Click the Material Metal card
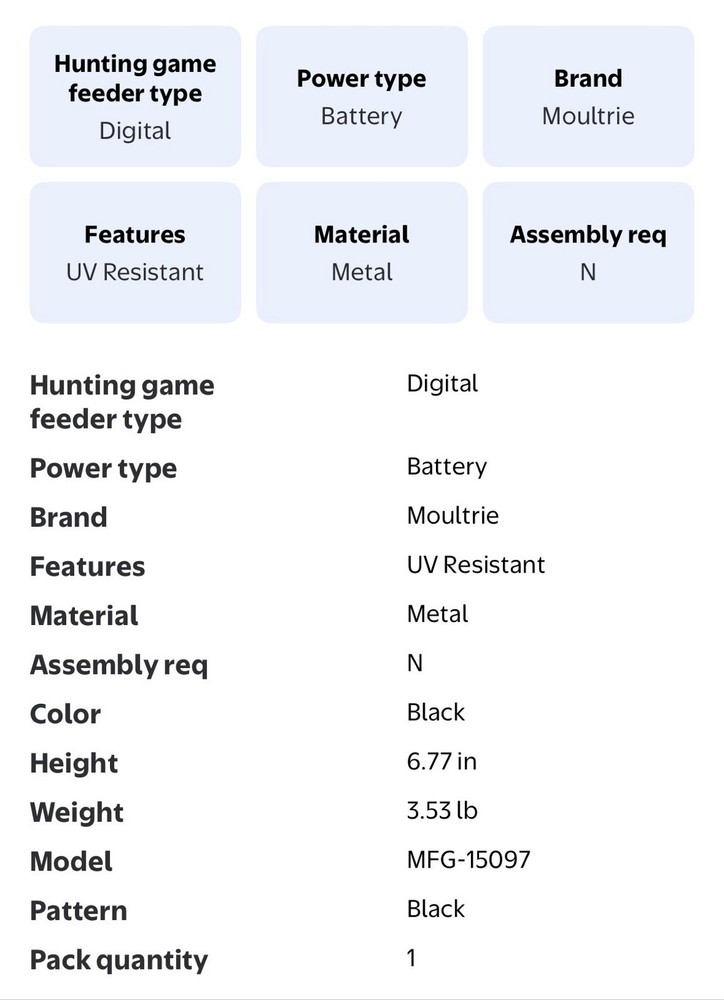This screenshot has width=724, height=1000. (361, 253)
